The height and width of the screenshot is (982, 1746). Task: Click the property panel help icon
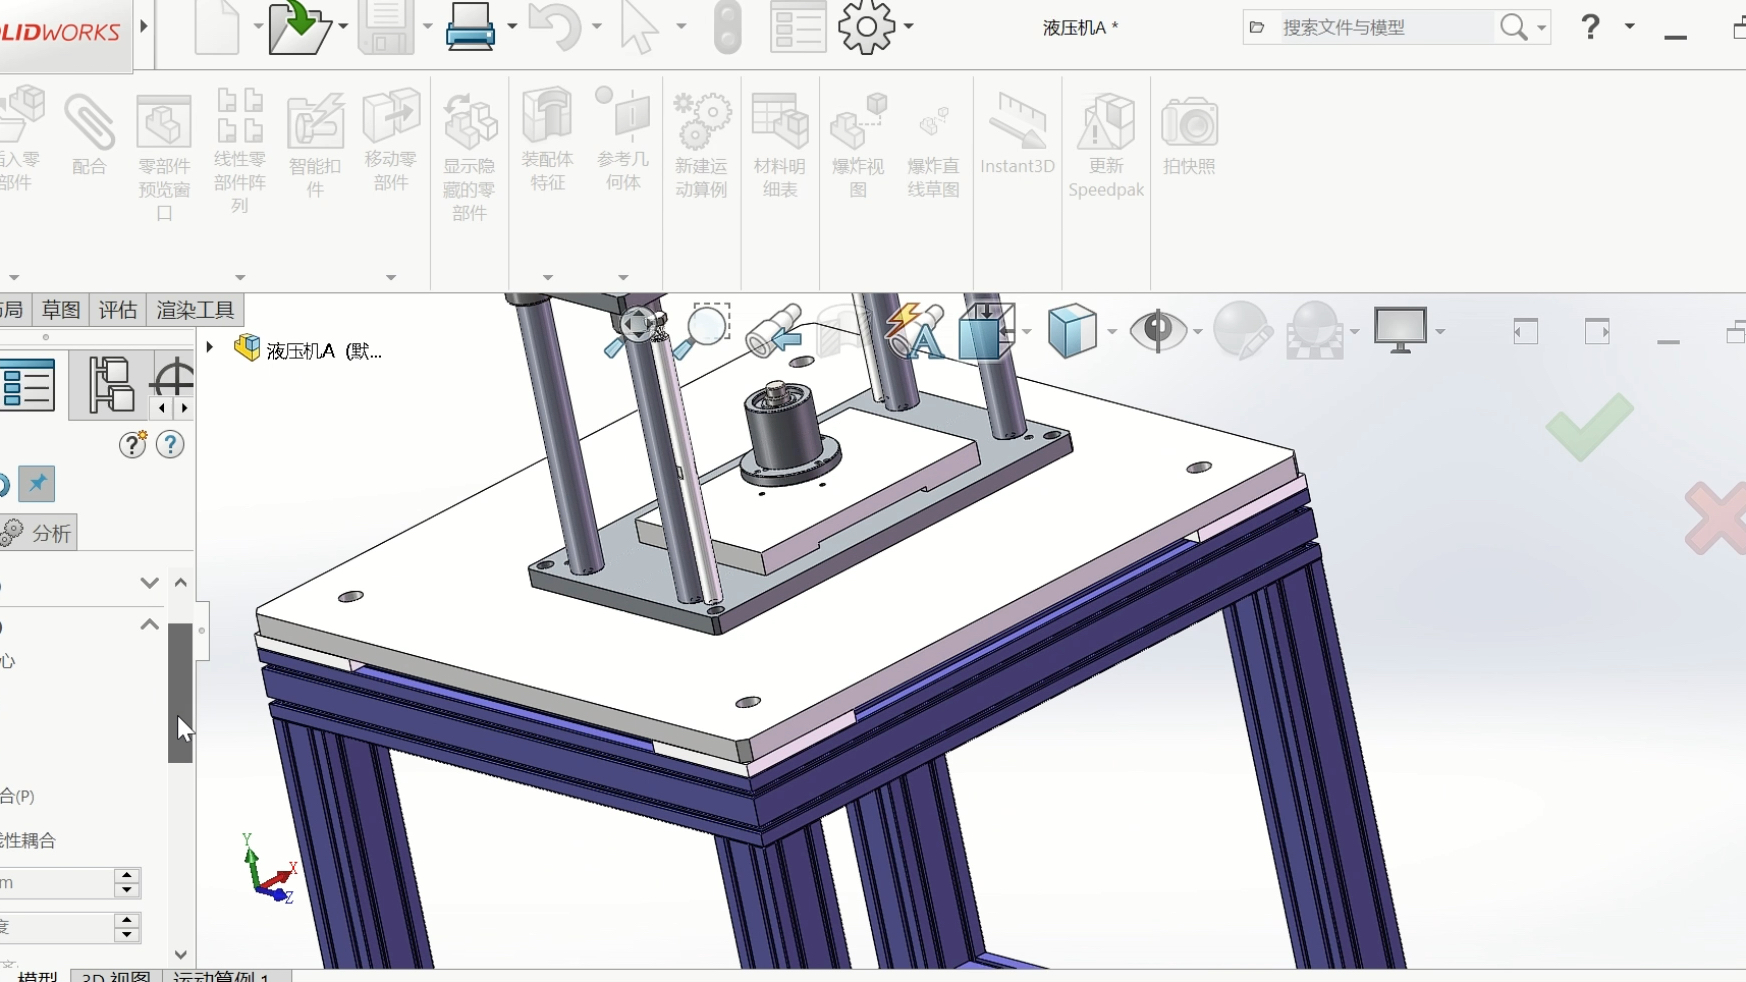click(x=171, y=444)
